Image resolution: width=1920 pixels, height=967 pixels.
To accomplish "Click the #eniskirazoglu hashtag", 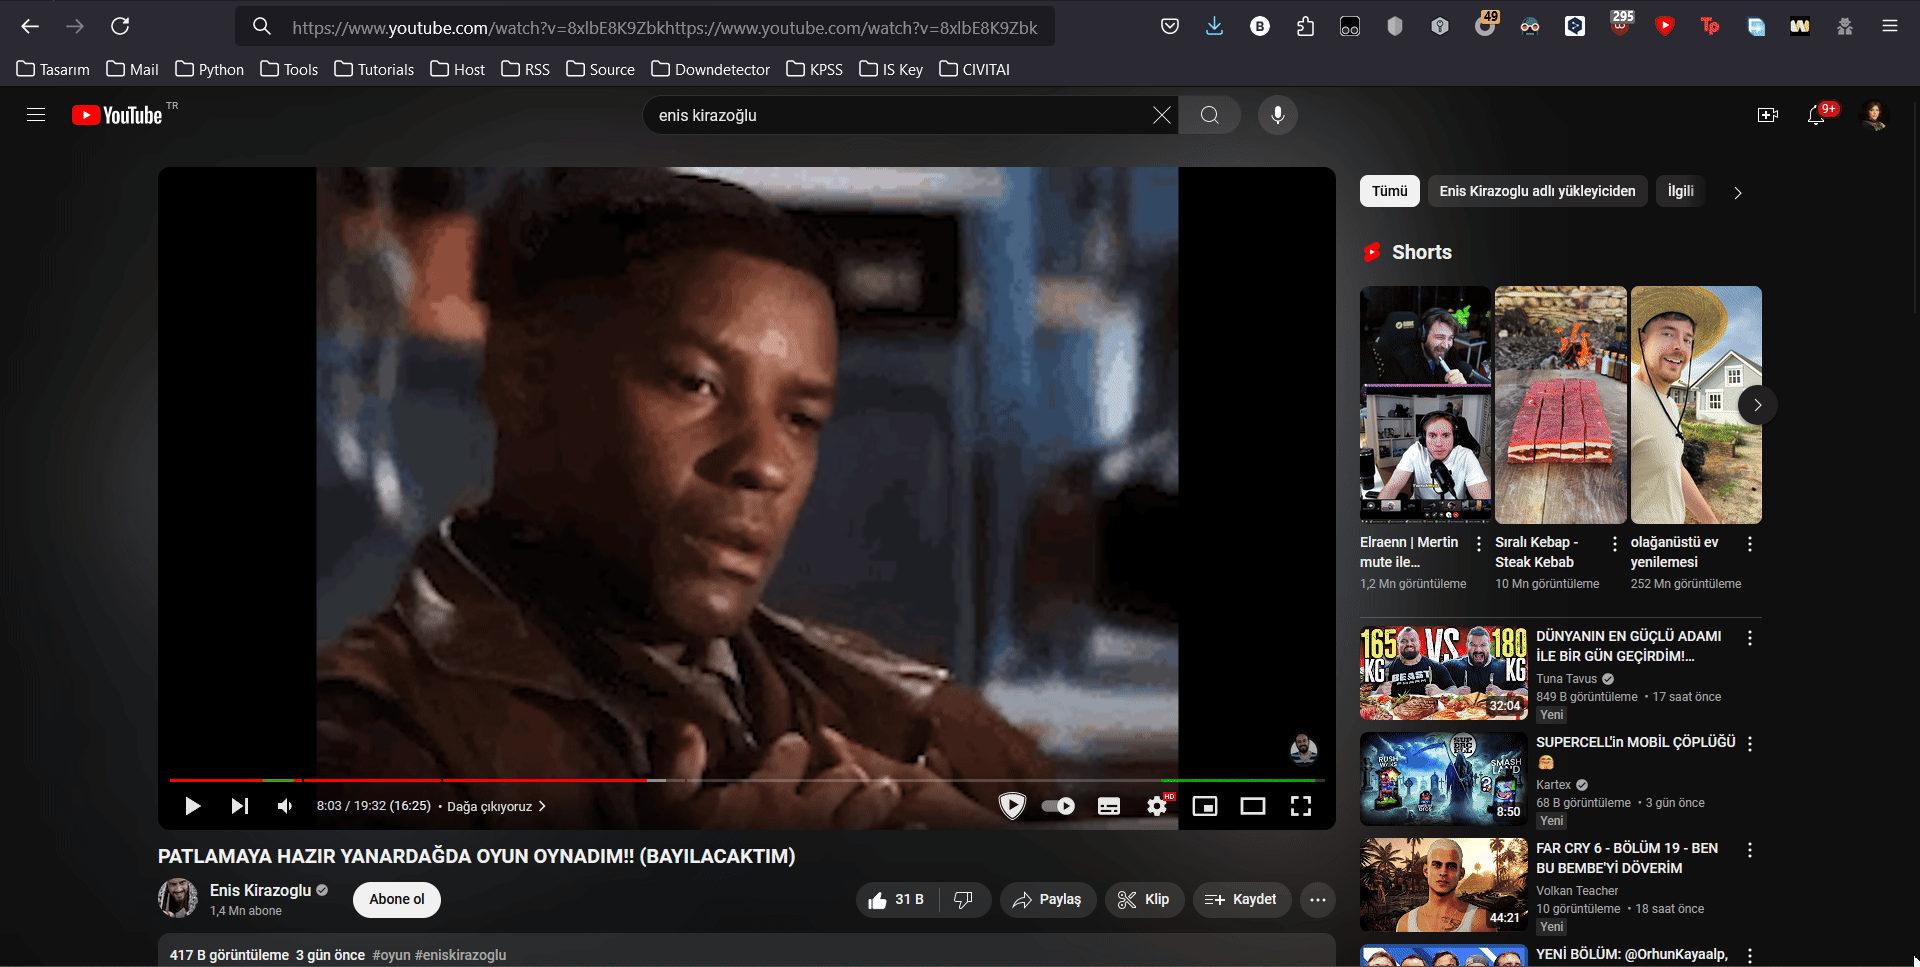I will pyautogui.click(x=461, y=955).
